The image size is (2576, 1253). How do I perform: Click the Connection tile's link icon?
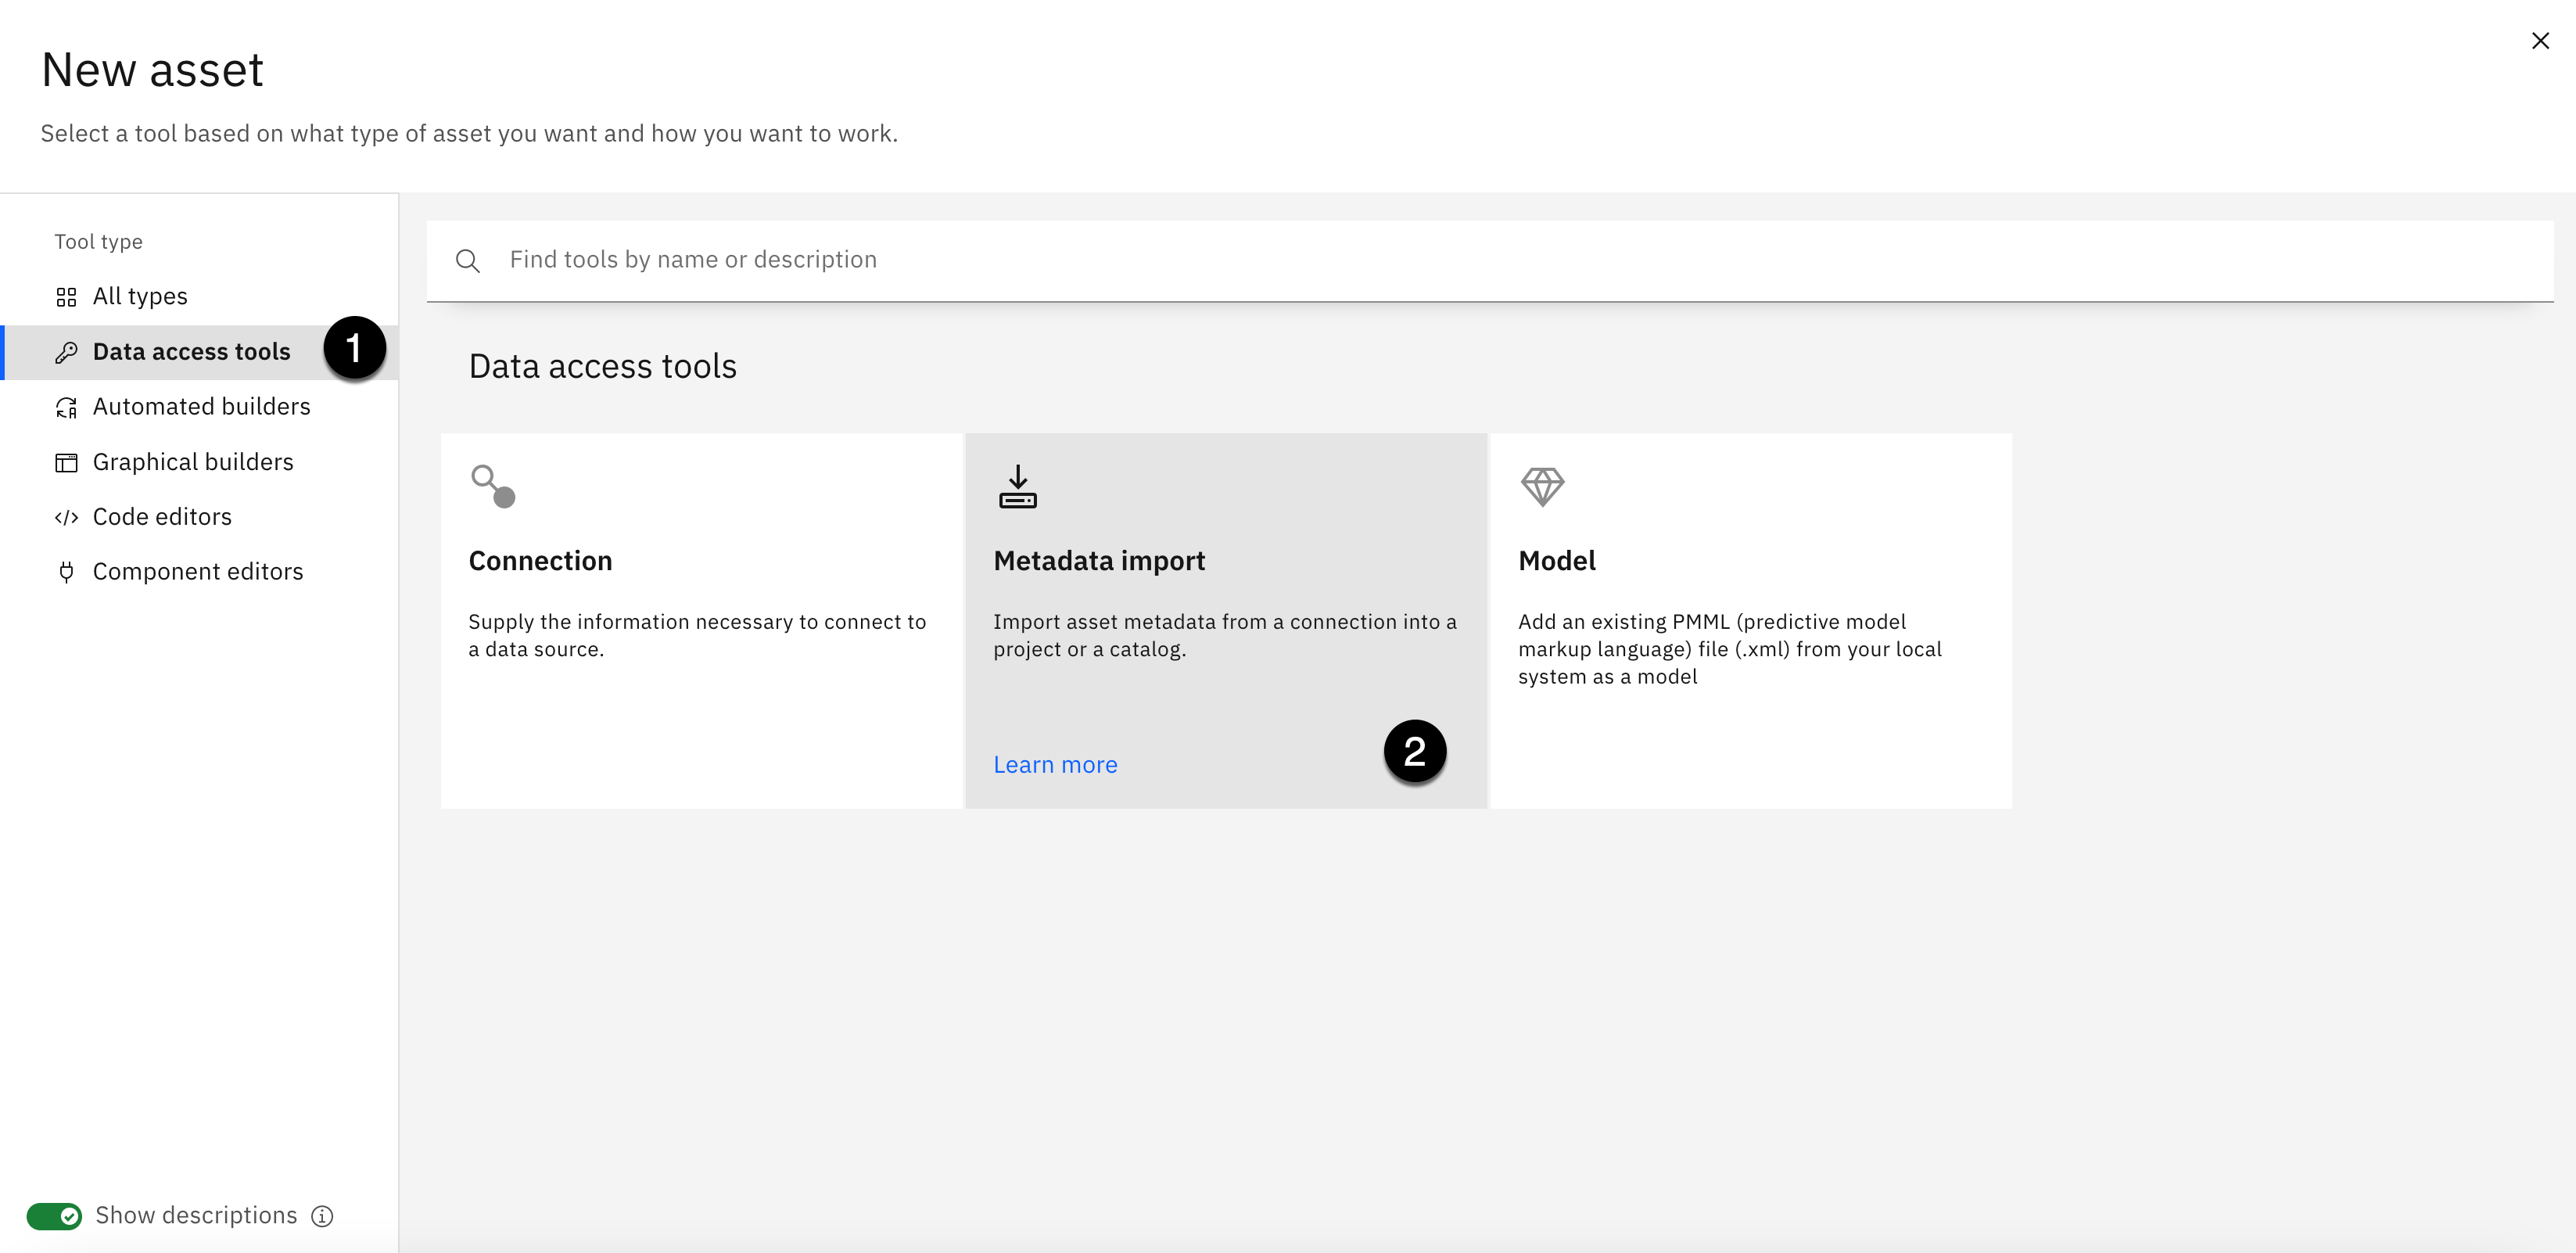(493, 486)
